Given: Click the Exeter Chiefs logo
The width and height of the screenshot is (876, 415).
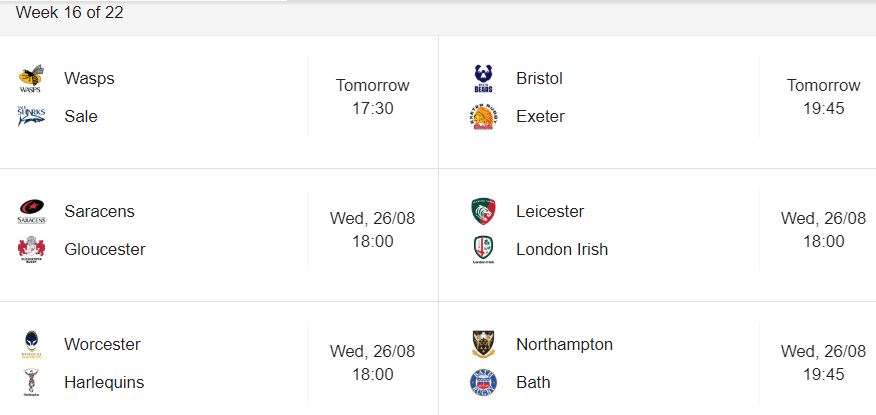Looking at the screenshot, I should coord(483,117).
